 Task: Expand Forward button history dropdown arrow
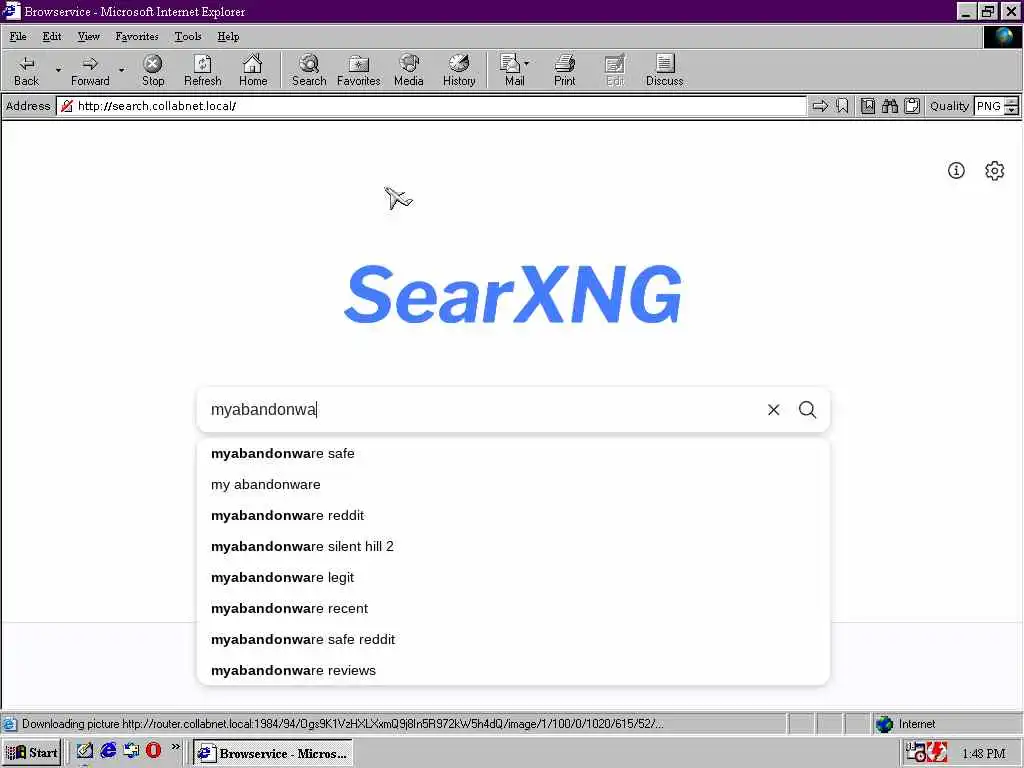tap(121, 70)
